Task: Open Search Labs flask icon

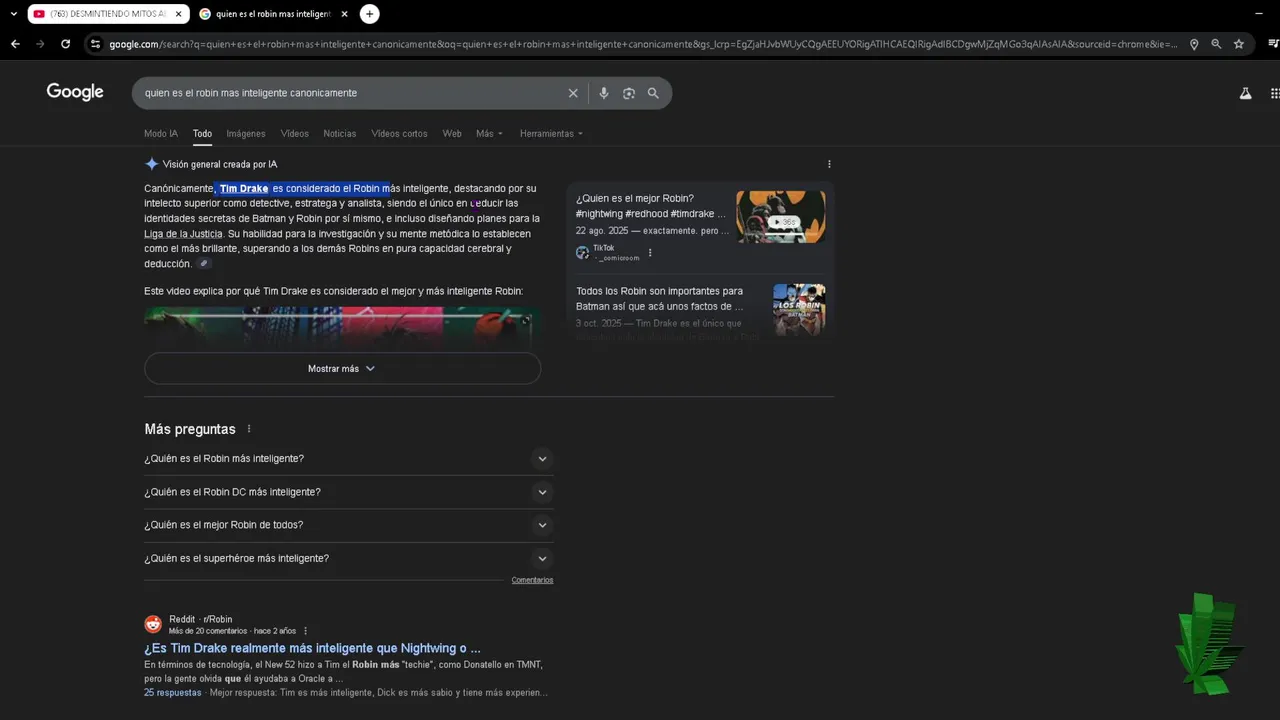Action: tap(1245, 93)
